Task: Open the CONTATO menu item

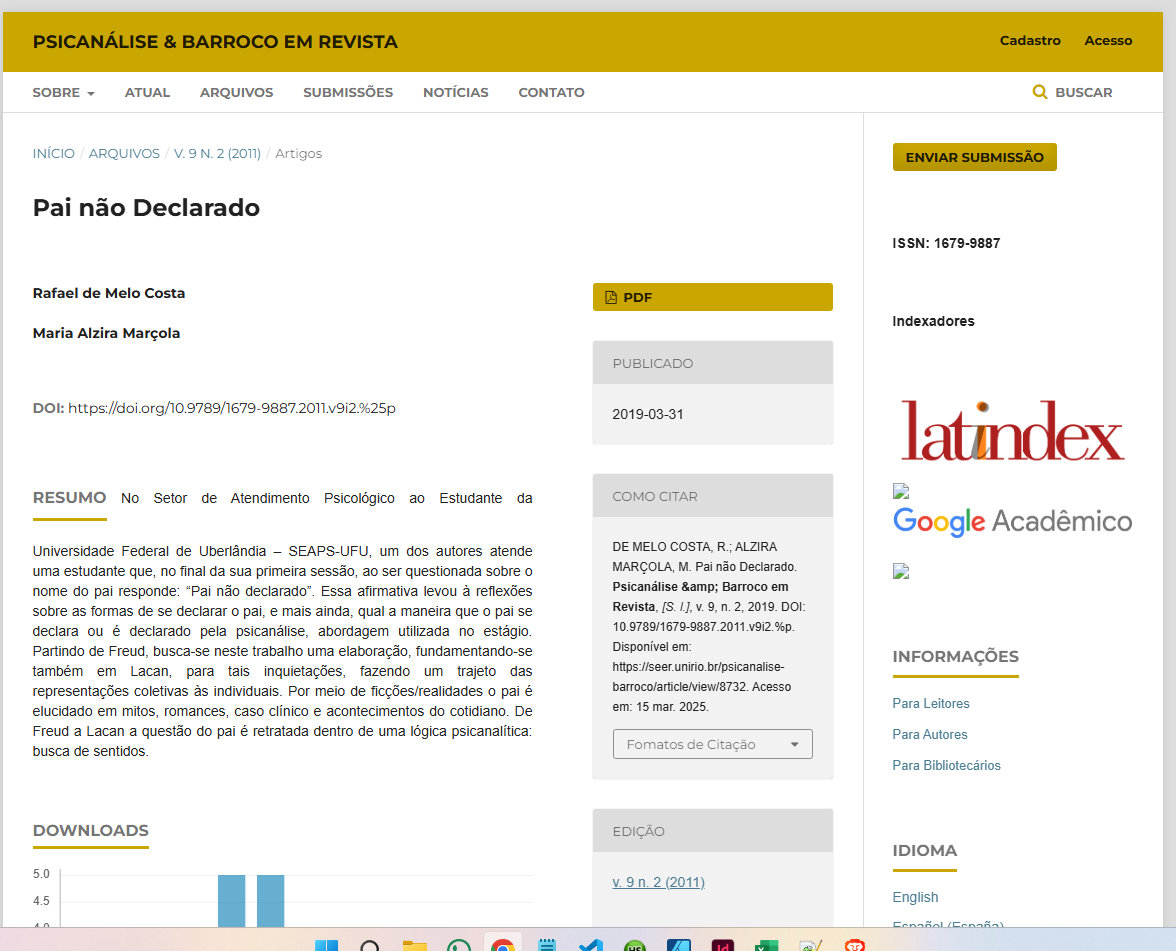Action: 551,92
